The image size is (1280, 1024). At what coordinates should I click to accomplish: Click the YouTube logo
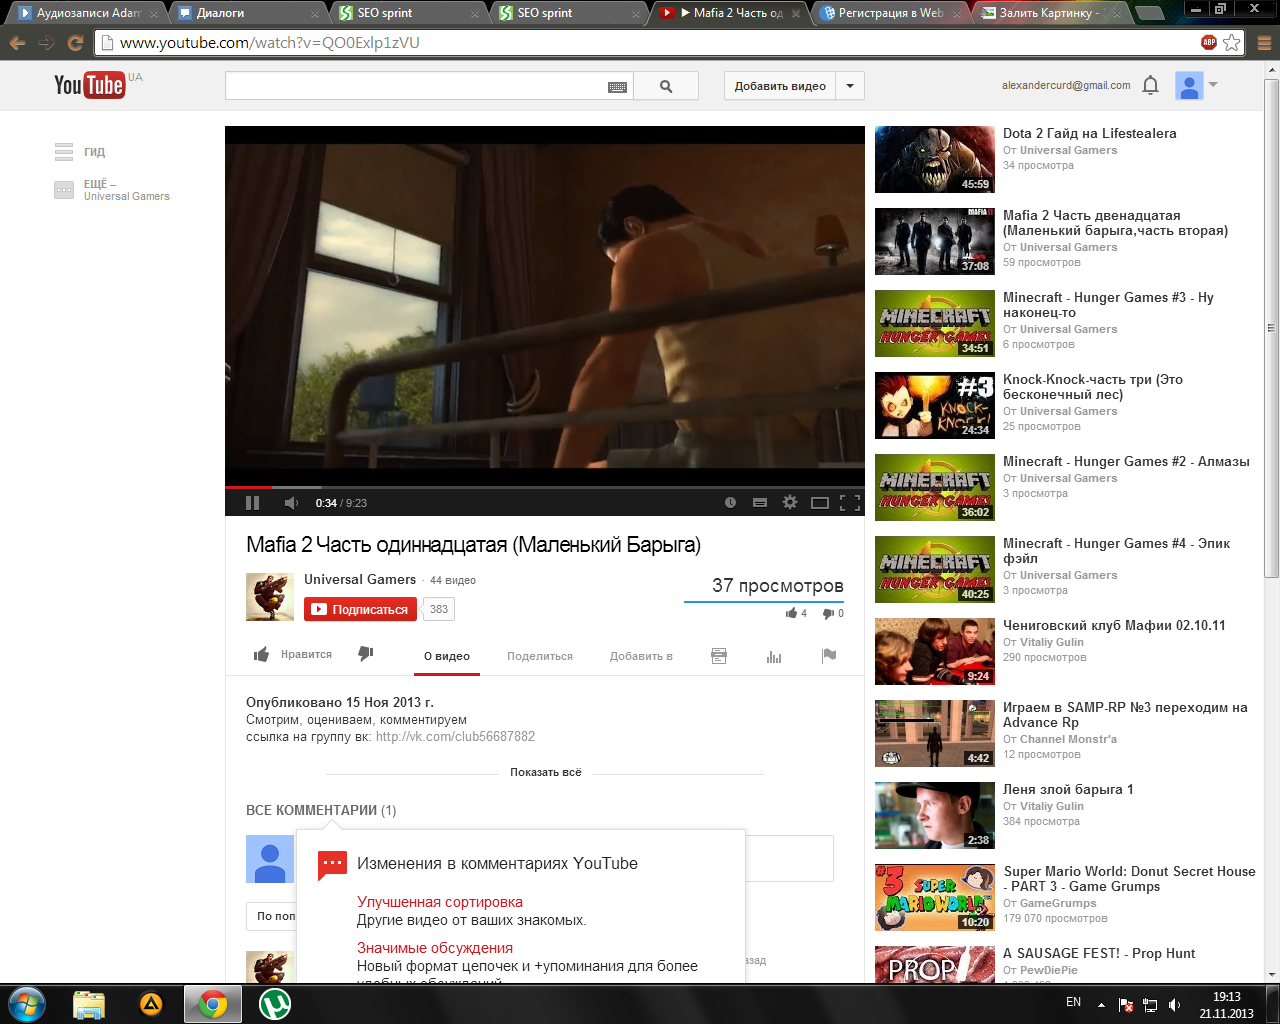click(90, 85)
